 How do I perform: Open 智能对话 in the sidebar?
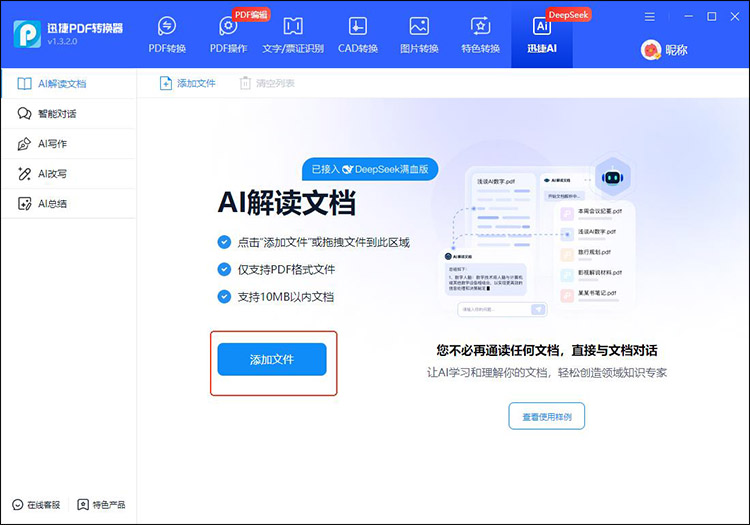(57, 113)
